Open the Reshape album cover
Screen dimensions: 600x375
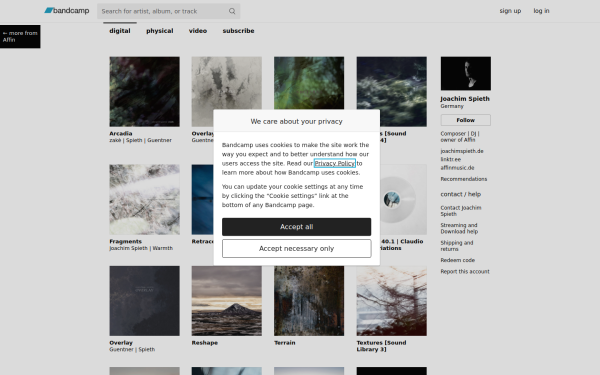[x=227, y=301]
